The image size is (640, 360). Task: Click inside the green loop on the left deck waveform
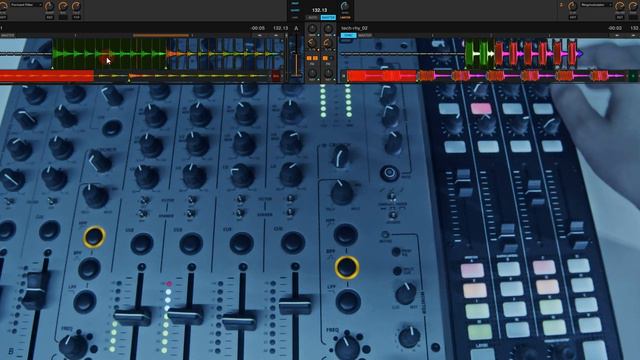pos(109,53)
